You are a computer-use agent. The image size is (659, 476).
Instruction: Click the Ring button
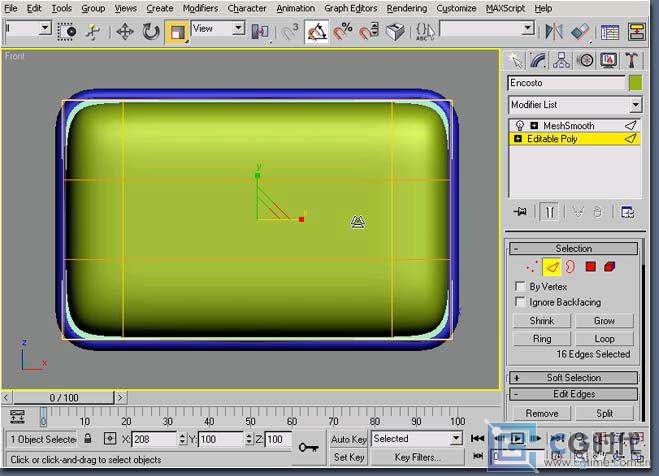pos(542,339)
